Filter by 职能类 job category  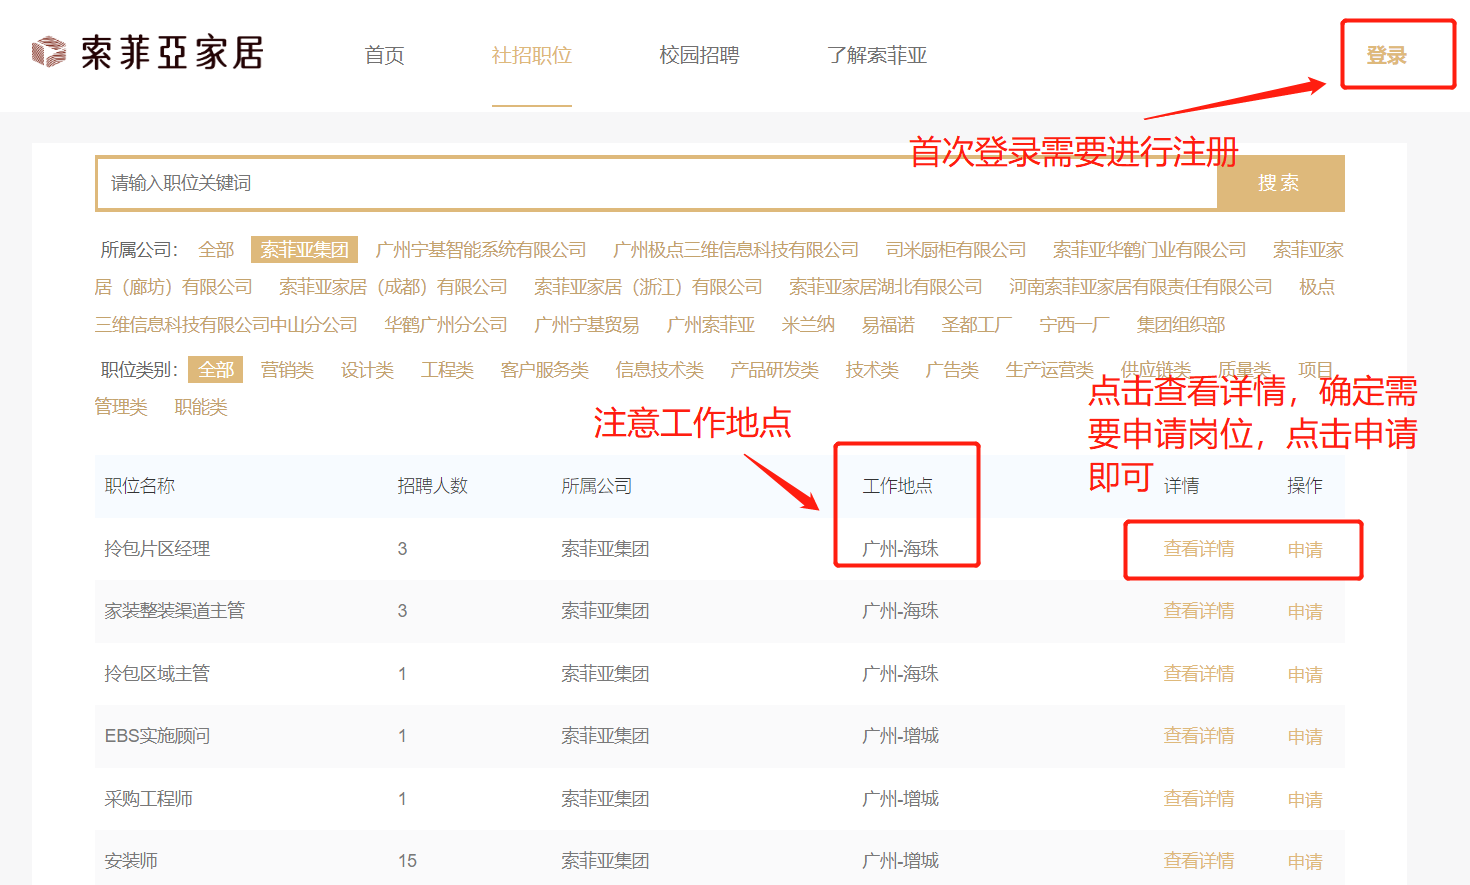pos(201,407)
